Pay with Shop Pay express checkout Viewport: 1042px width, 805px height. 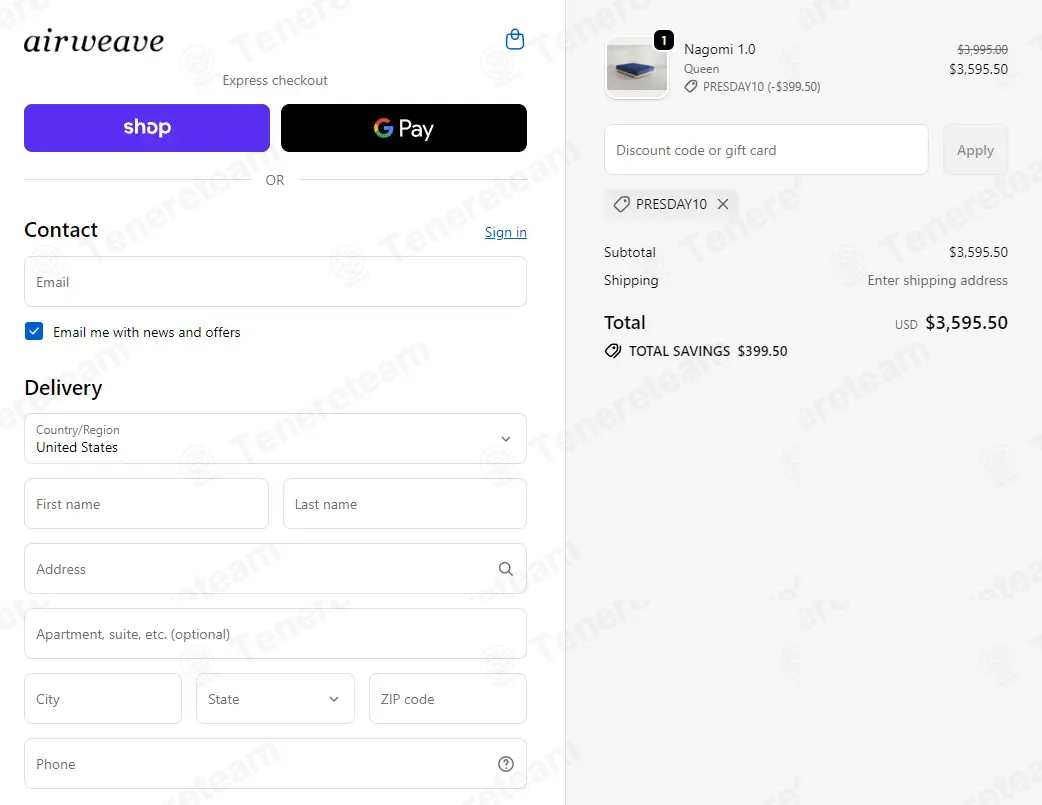(147, 128)
